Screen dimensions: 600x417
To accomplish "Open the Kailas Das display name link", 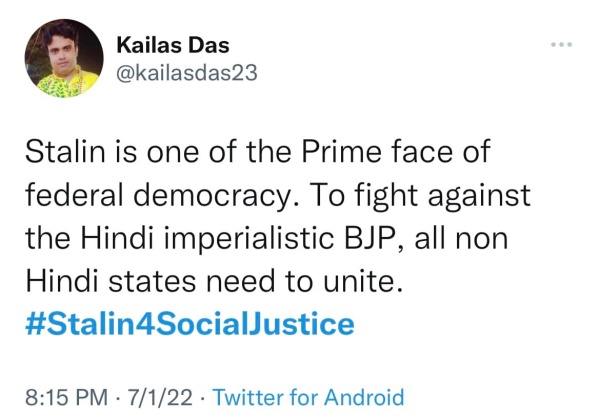I will [172, 43].
